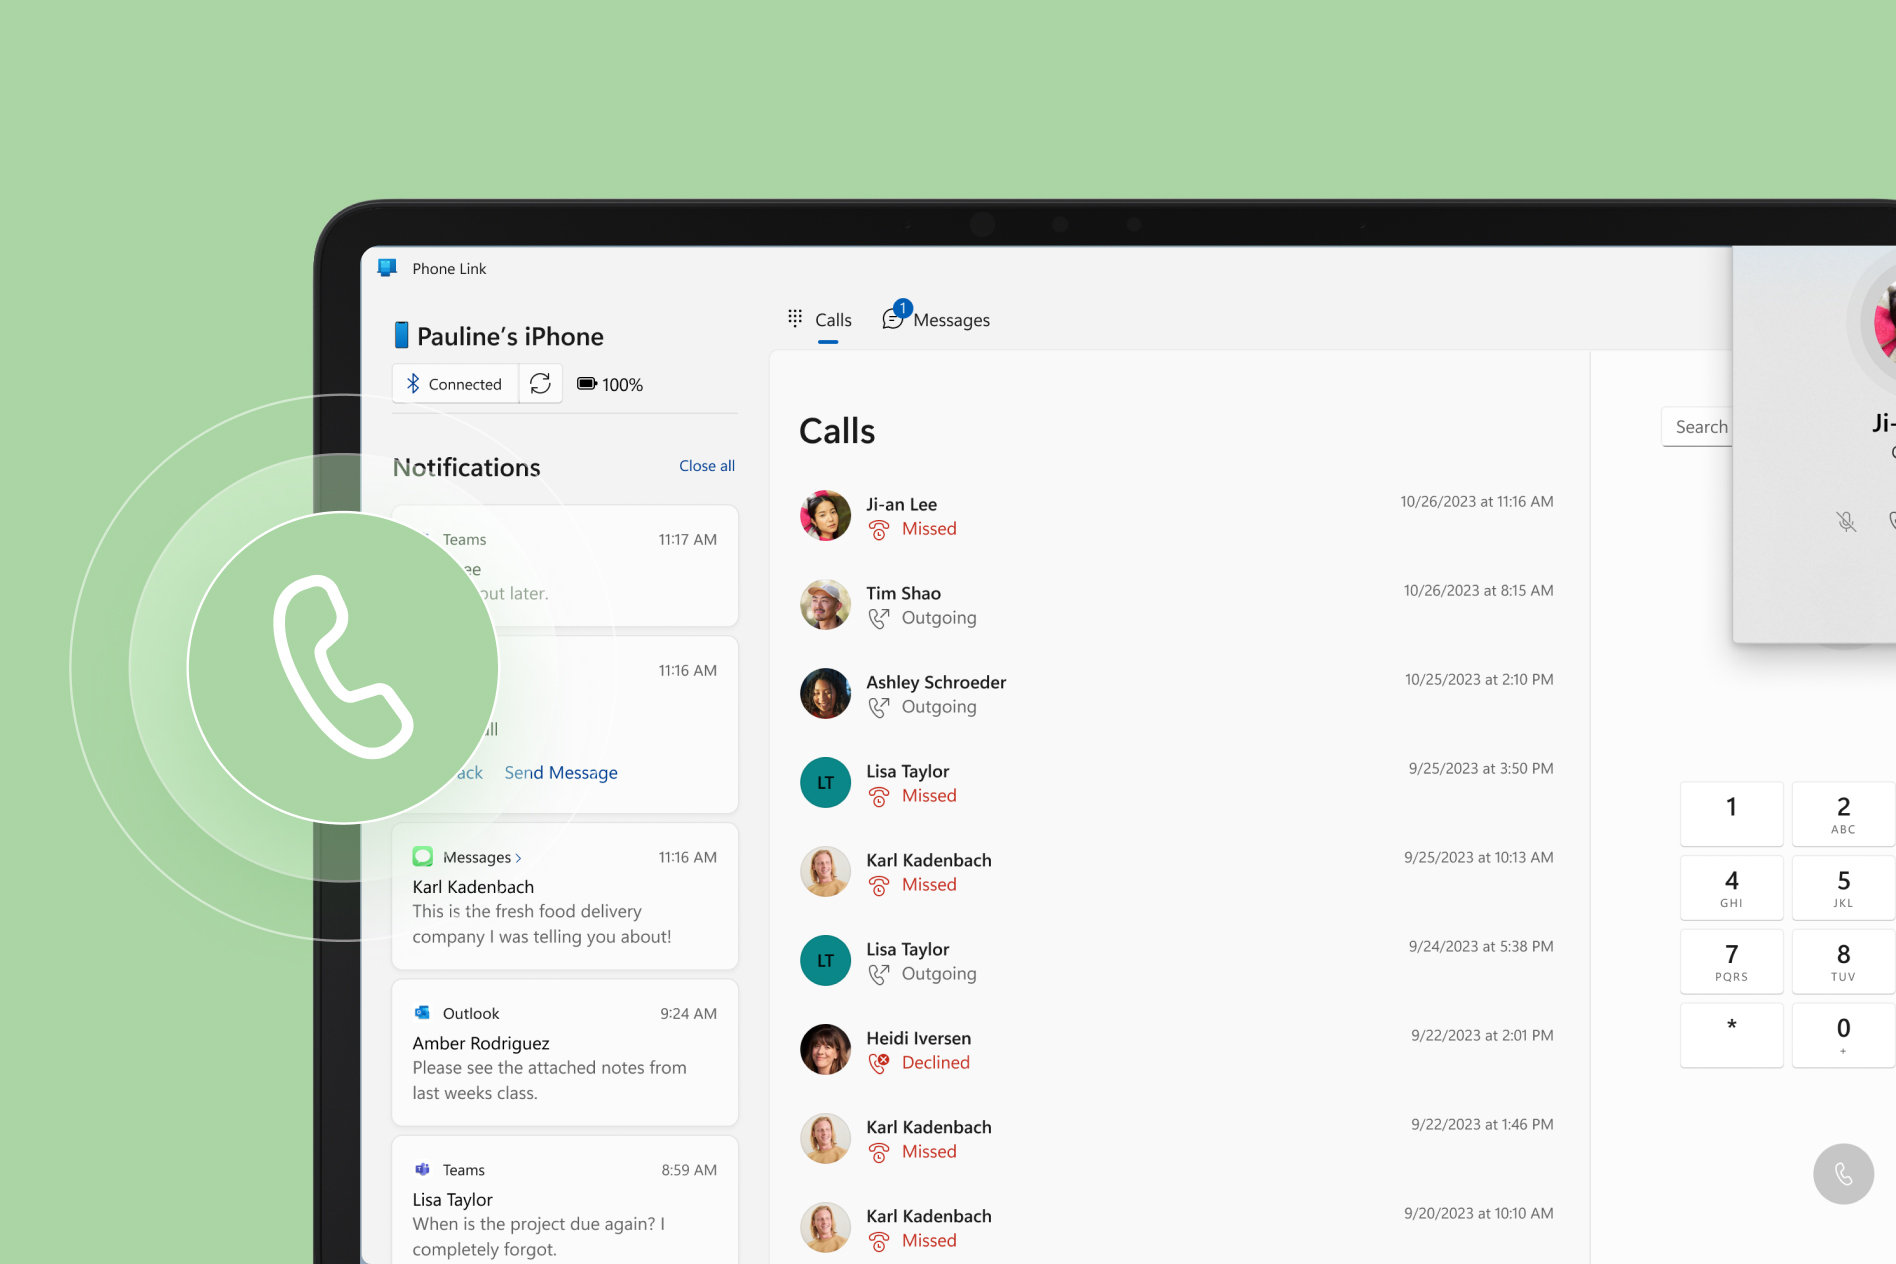Click the outgoing call icon beside Tim Shao

(x=879, y=619)
